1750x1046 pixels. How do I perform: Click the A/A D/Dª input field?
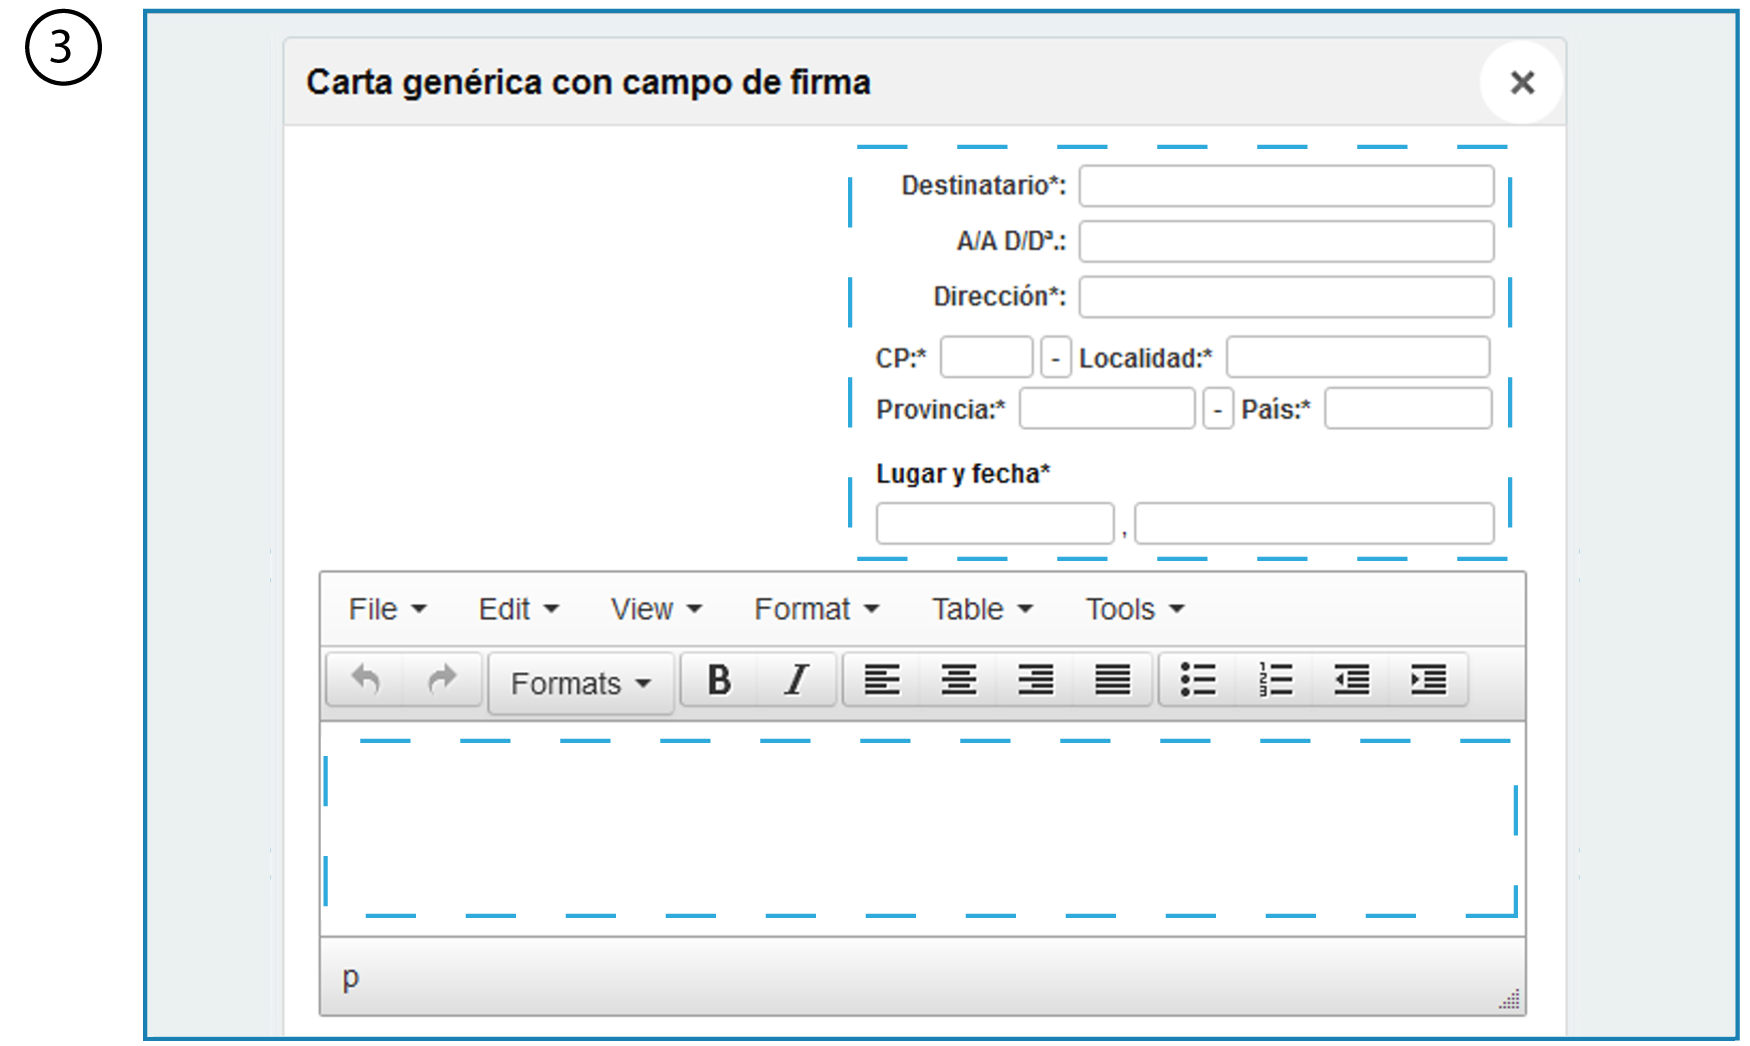coord(1286,241)
